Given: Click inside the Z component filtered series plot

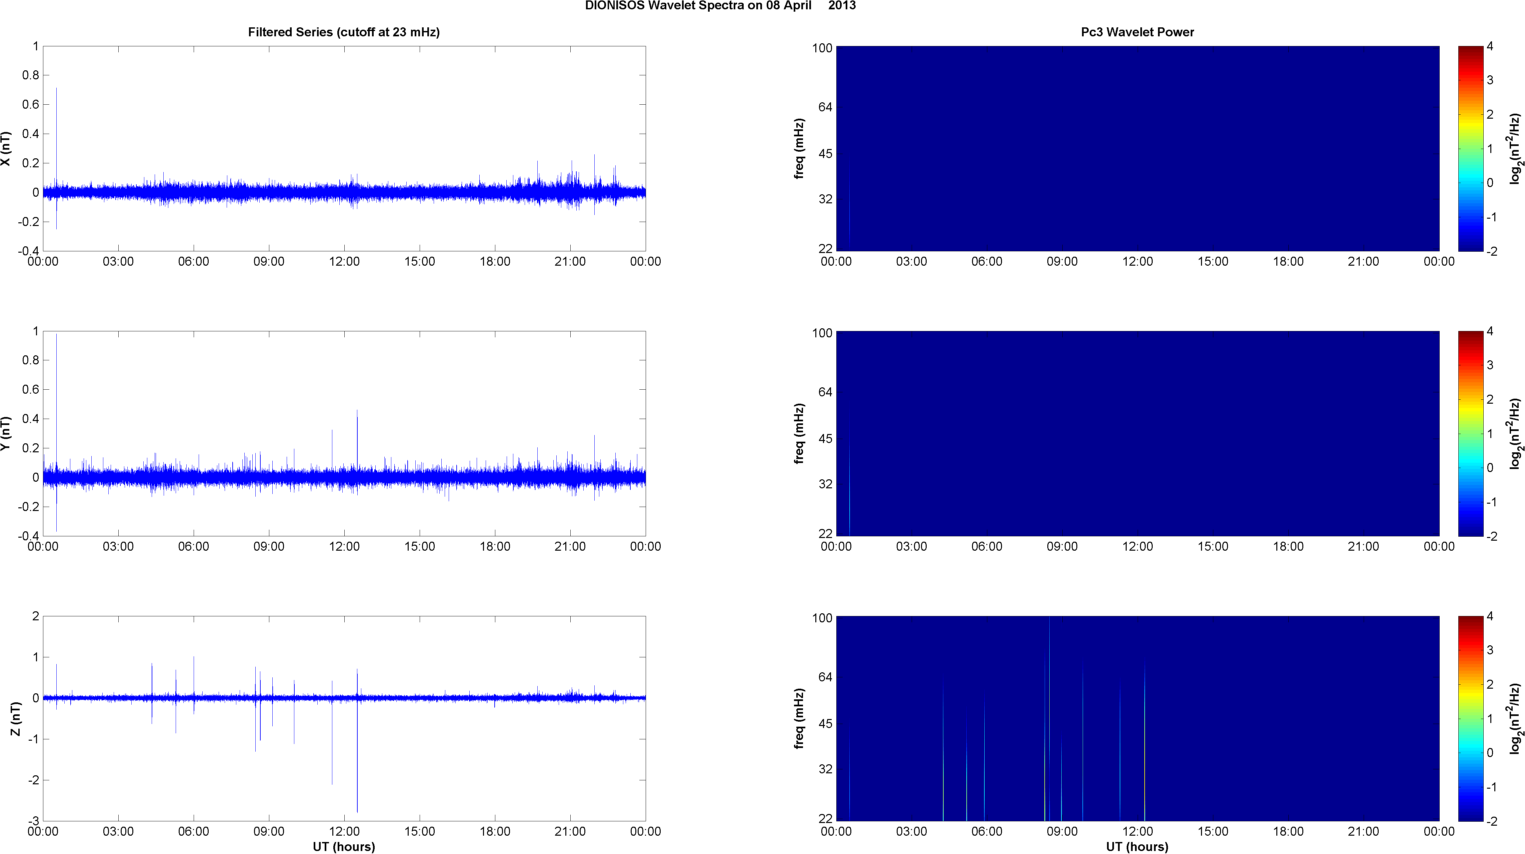Looking at the screenshot, I should point(344,719).
